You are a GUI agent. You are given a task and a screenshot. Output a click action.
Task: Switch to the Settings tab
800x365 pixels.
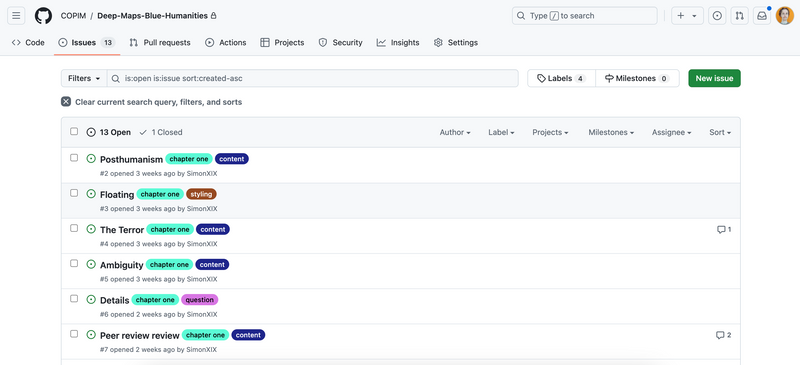point(456,42)
